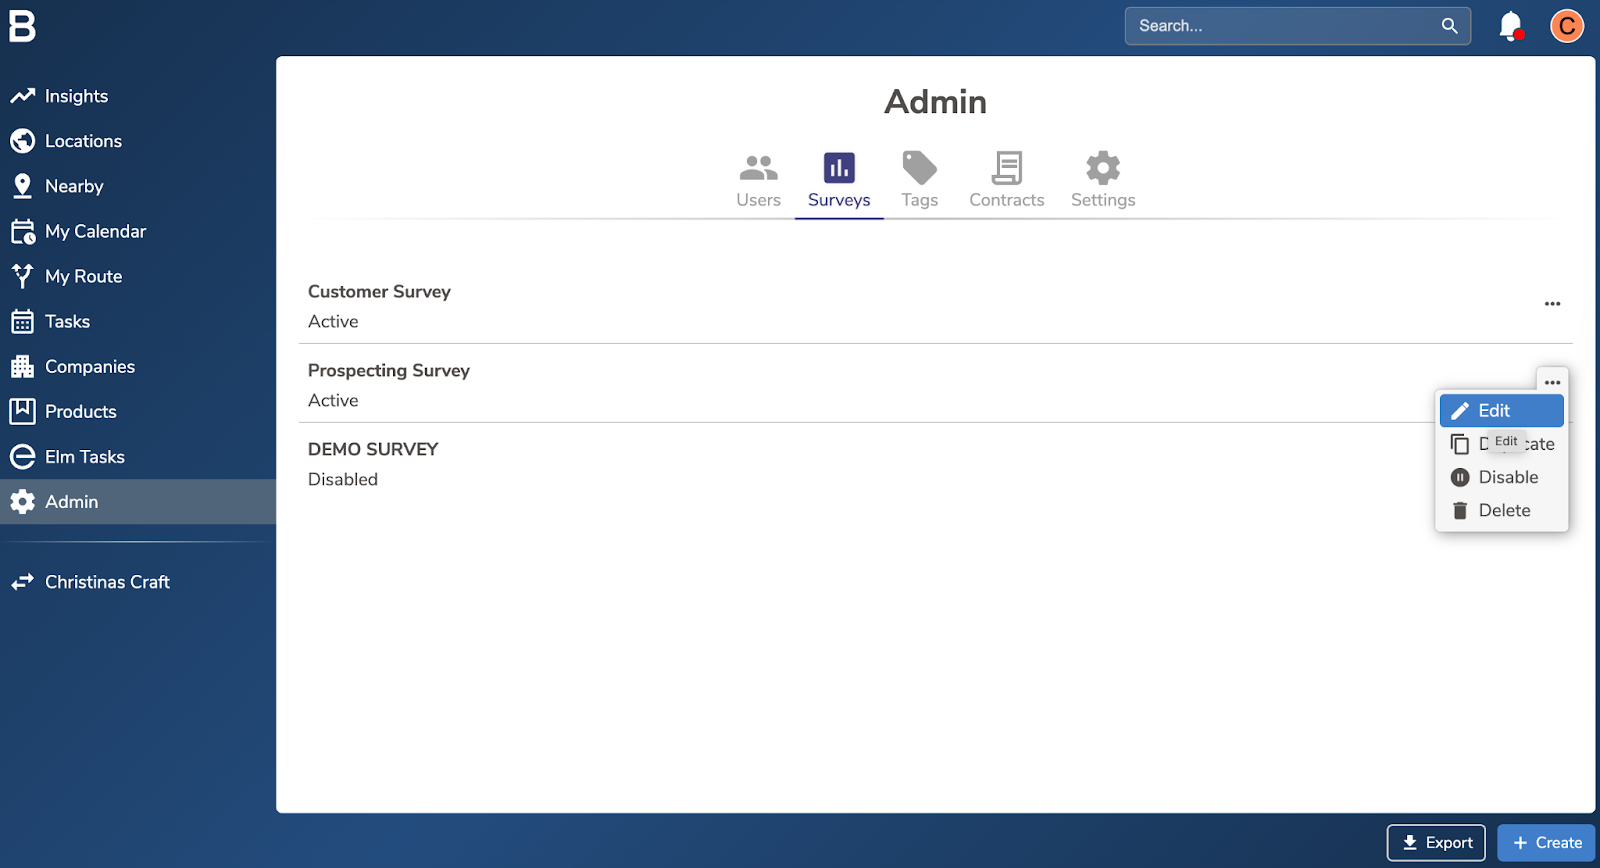Go to Locations in sidebar
1600x868 pixels.
[83, 141]
